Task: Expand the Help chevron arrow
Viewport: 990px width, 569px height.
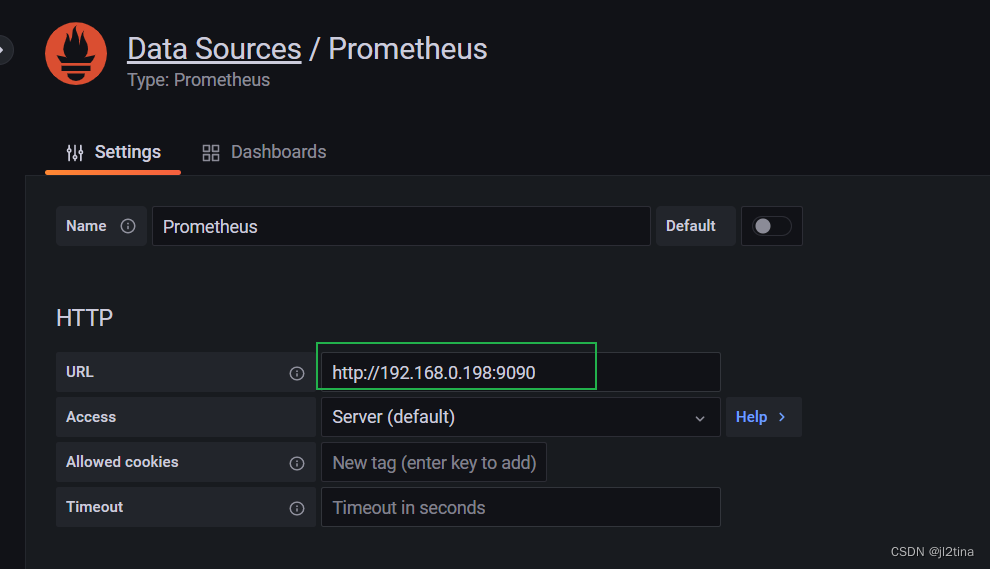Action: point(782,417)
